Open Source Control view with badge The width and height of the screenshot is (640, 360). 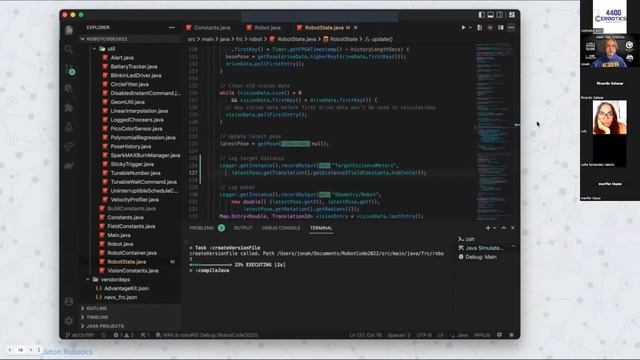pos(70,69)
